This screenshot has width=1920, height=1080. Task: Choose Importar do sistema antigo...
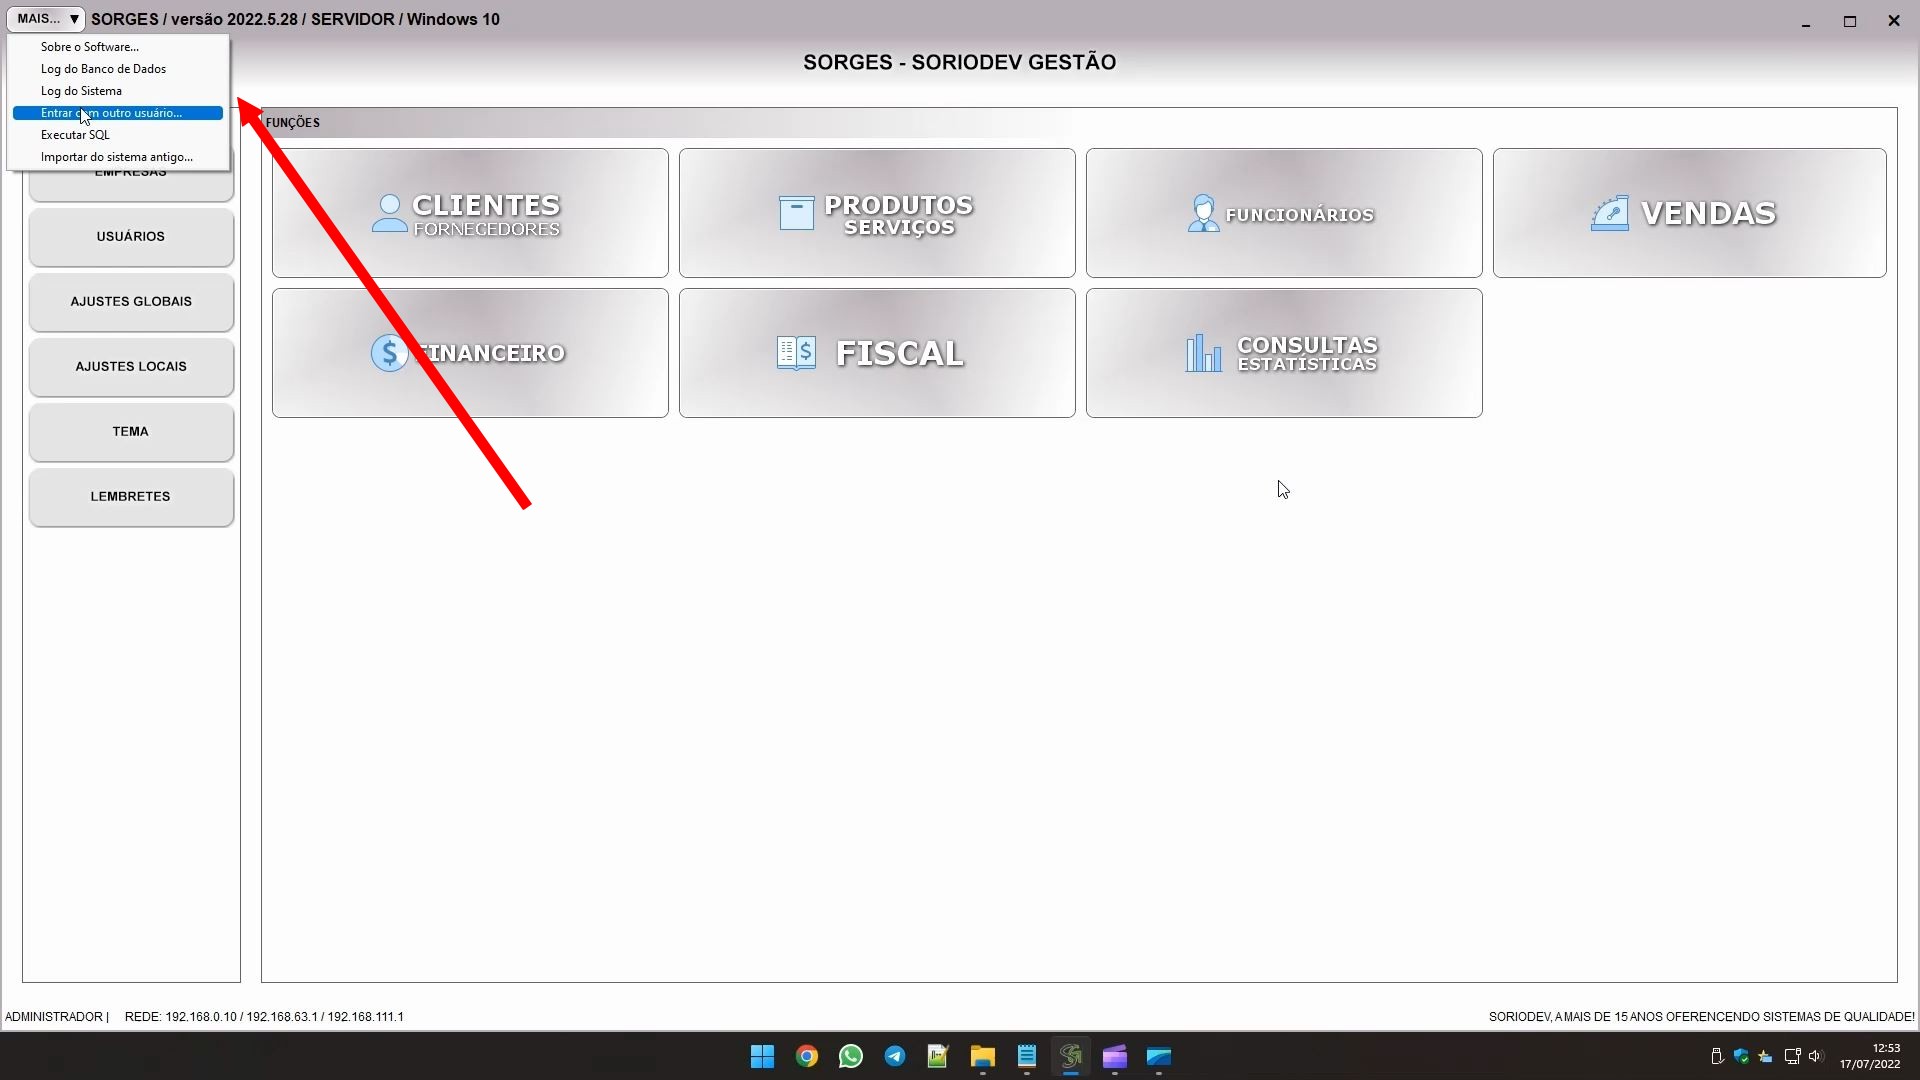coord(116,157)
